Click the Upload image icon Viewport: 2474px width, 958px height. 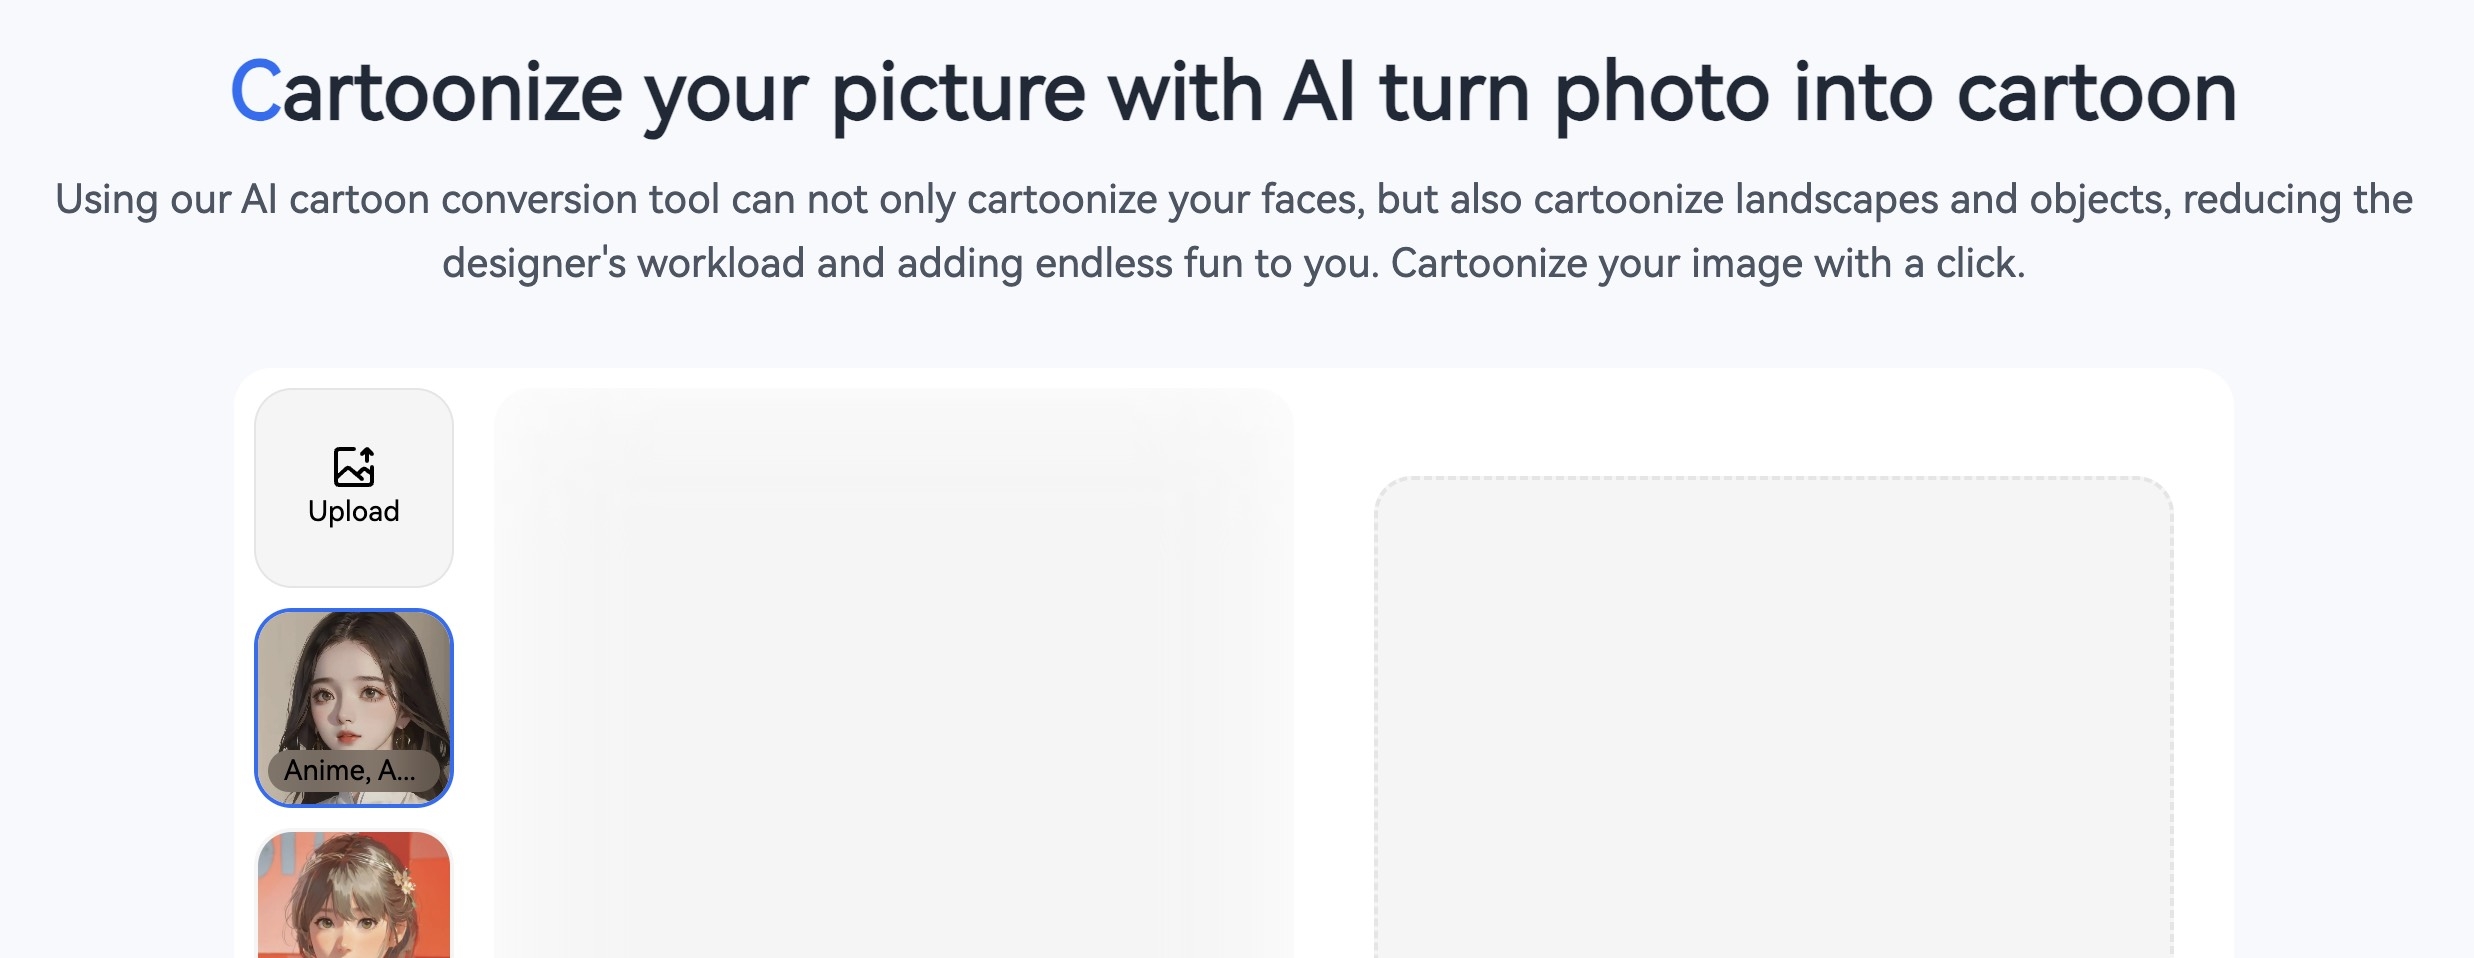tap(354, 466)
